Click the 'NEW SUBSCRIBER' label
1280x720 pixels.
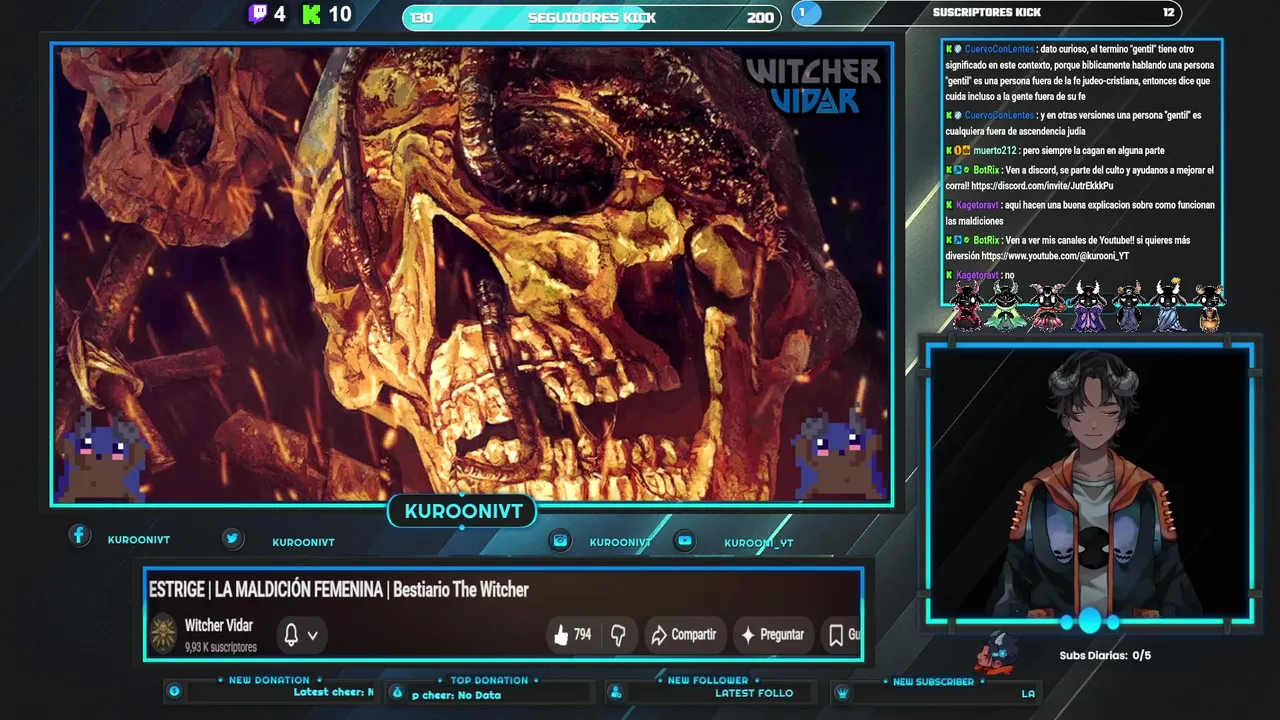click(933, 681)
